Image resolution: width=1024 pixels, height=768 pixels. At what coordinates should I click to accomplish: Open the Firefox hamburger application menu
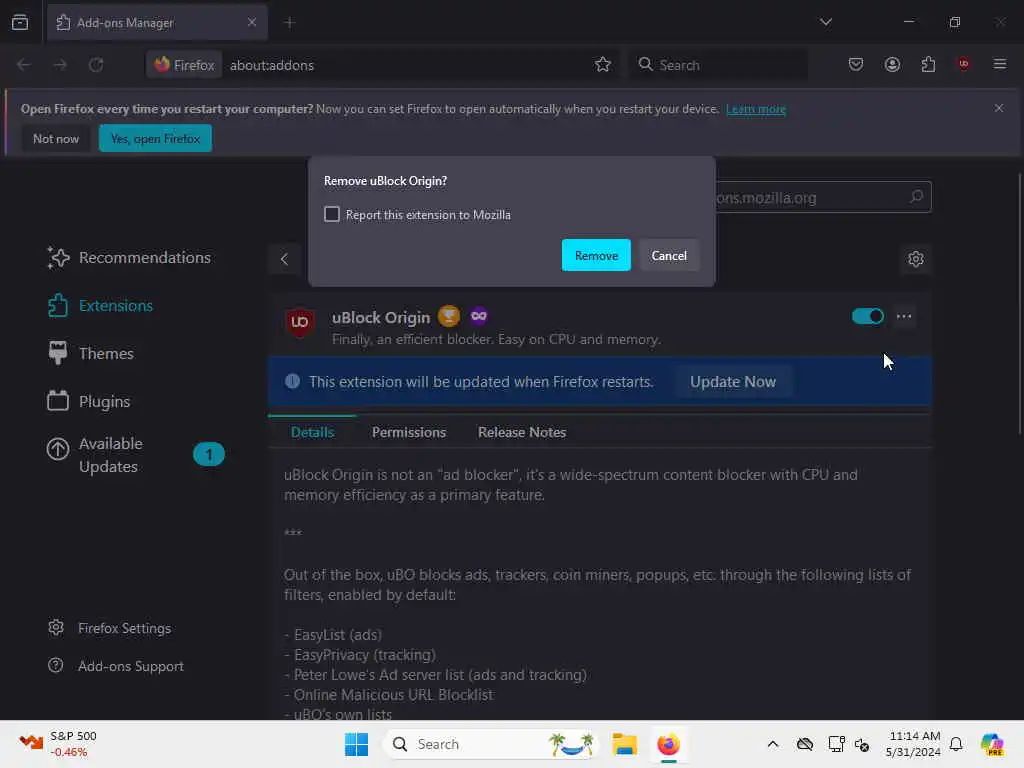tap(999, 64)
